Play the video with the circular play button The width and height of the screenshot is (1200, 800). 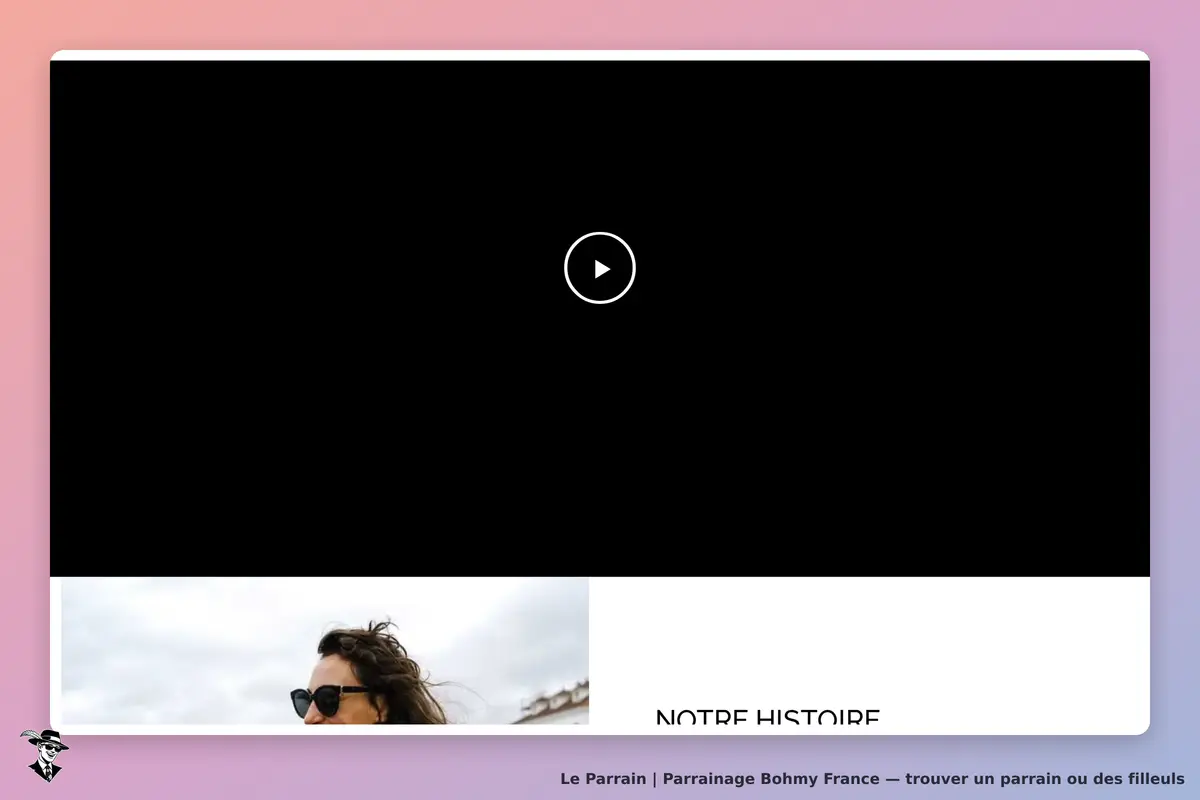(x=600, y=268)
